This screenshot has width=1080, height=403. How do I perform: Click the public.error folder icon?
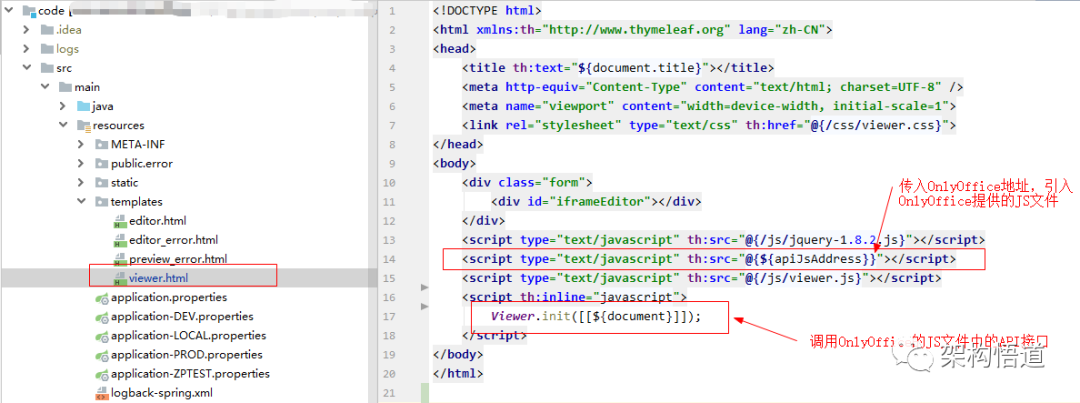(101, 163)
